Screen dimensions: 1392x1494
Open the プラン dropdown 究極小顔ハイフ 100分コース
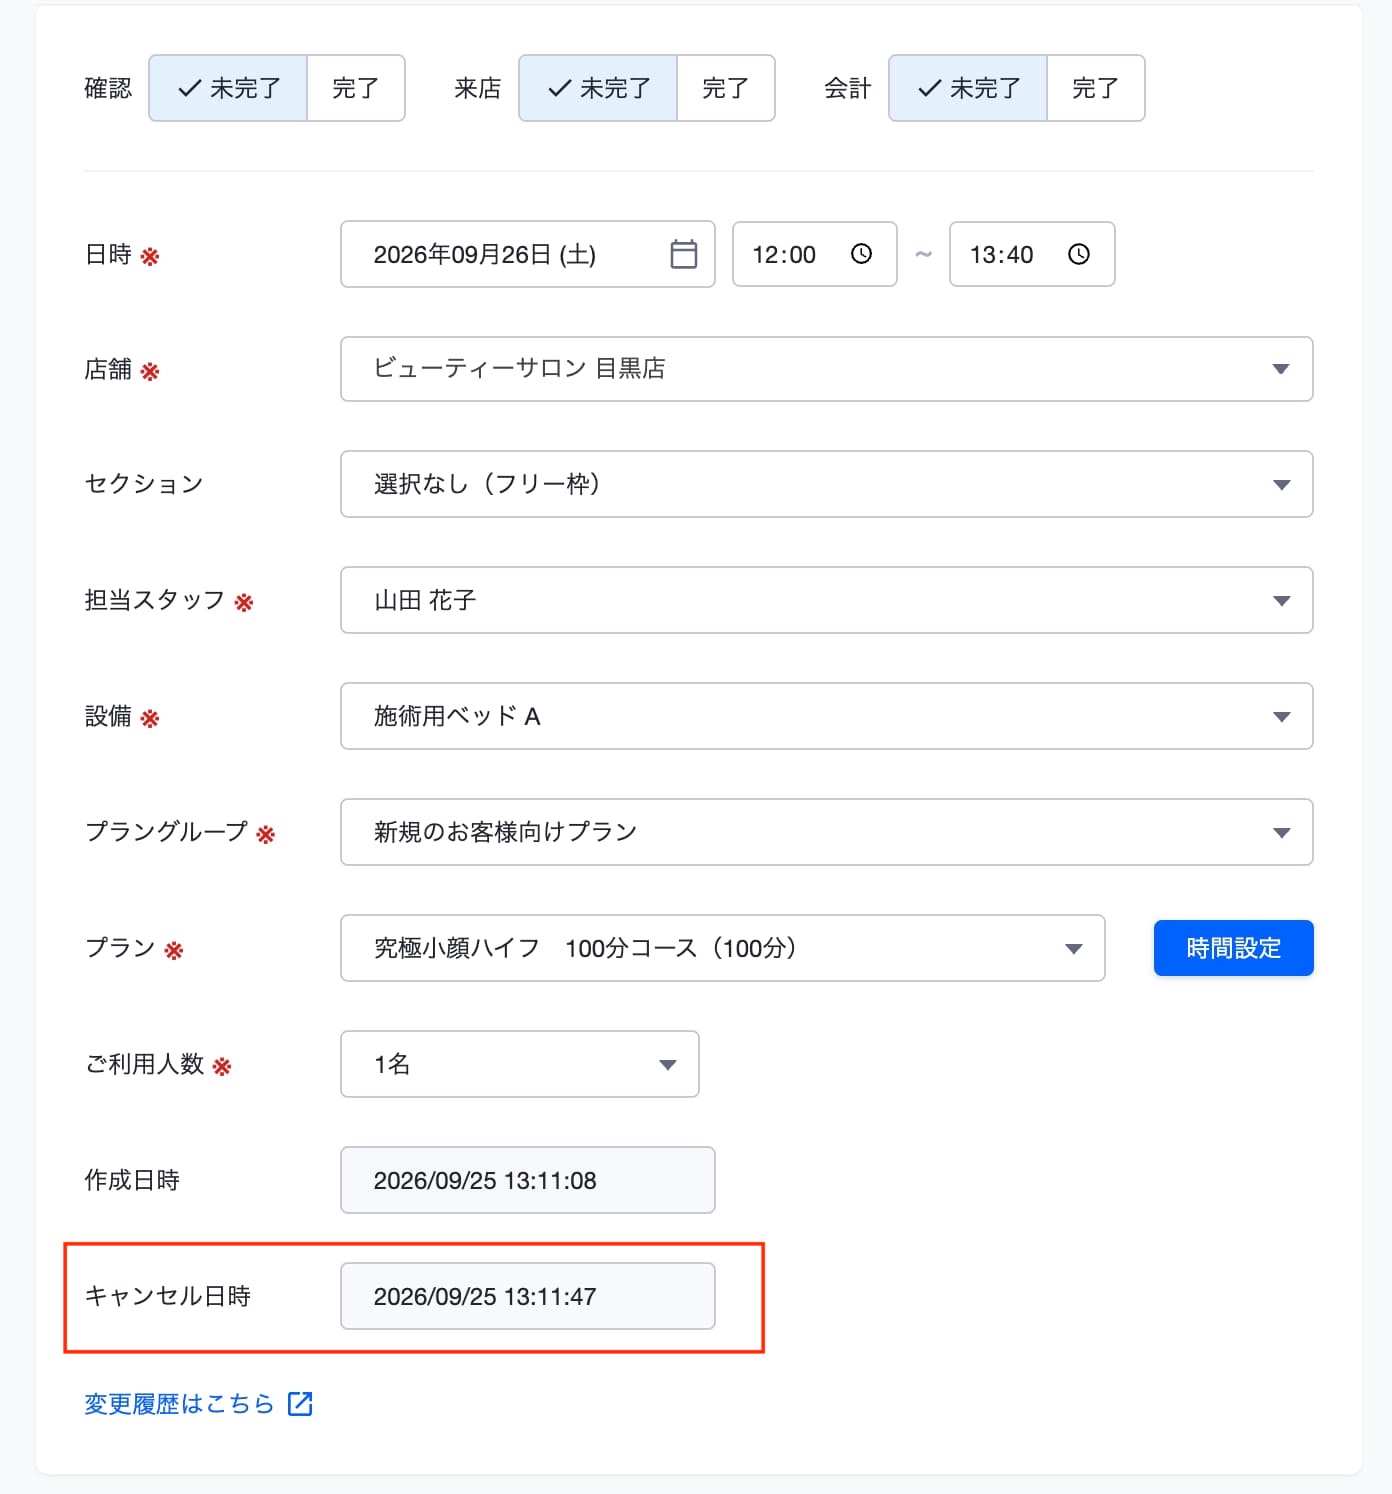click(723, 948)
